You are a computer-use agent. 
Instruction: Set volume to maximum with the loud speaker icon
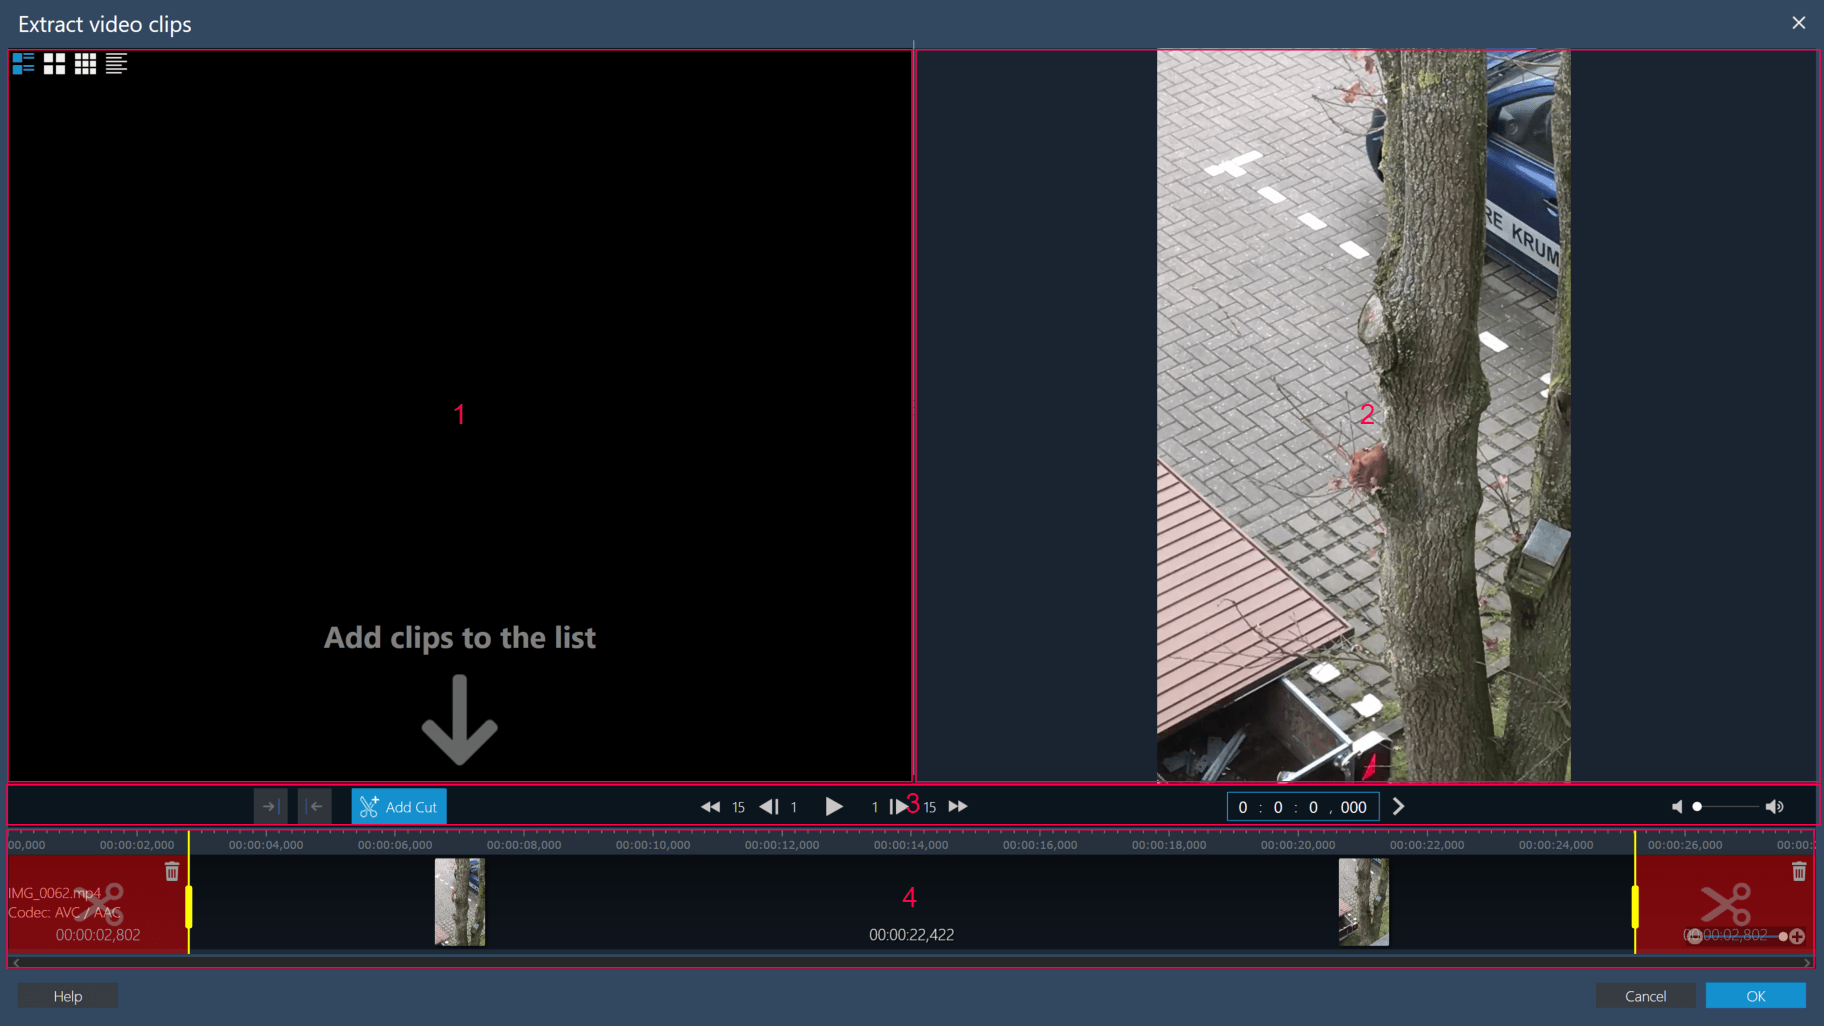(x=1774, y=807)
